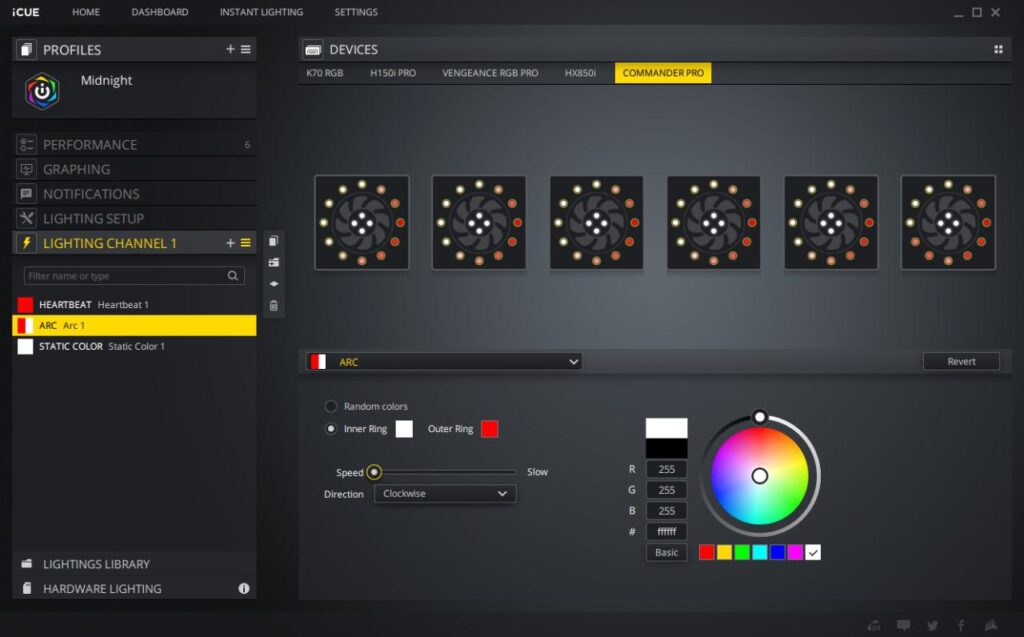
Task: Click the copy lighting effect icon
Action: pos(274,241)
